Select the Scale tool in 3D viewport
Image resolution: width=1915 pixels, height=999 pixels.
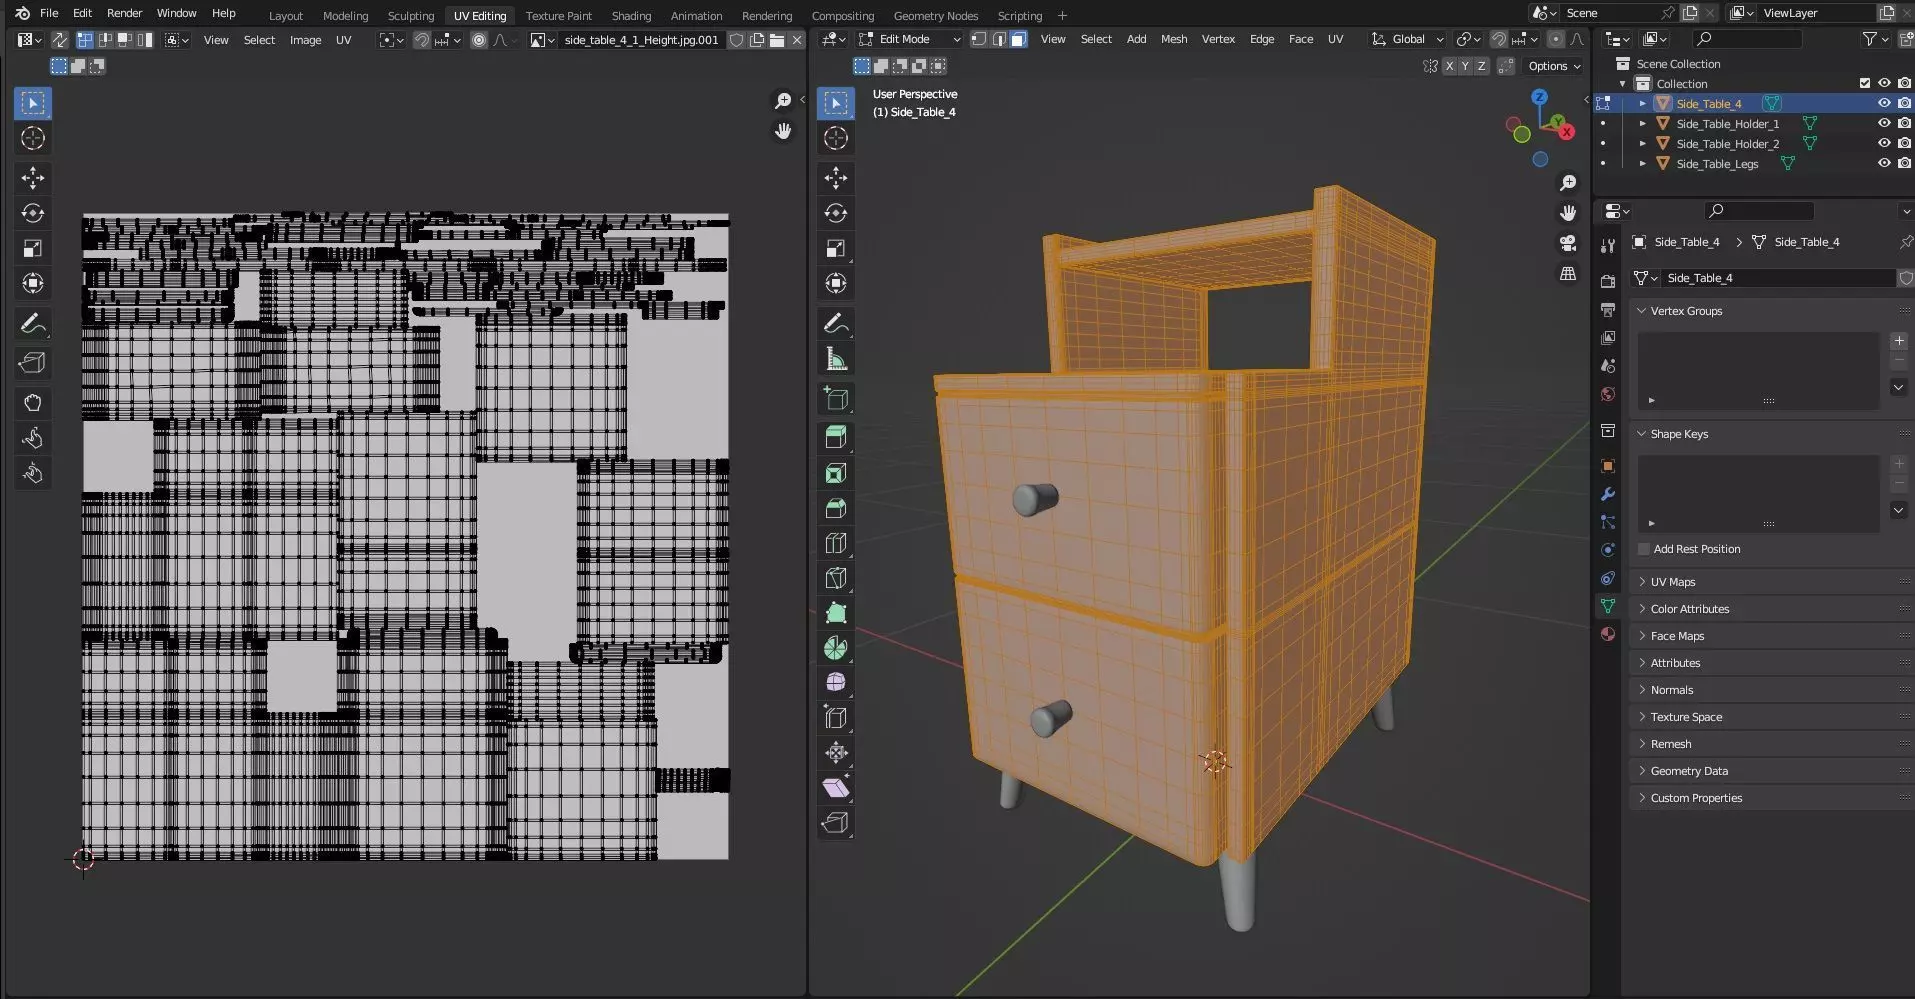click(836, 248)
